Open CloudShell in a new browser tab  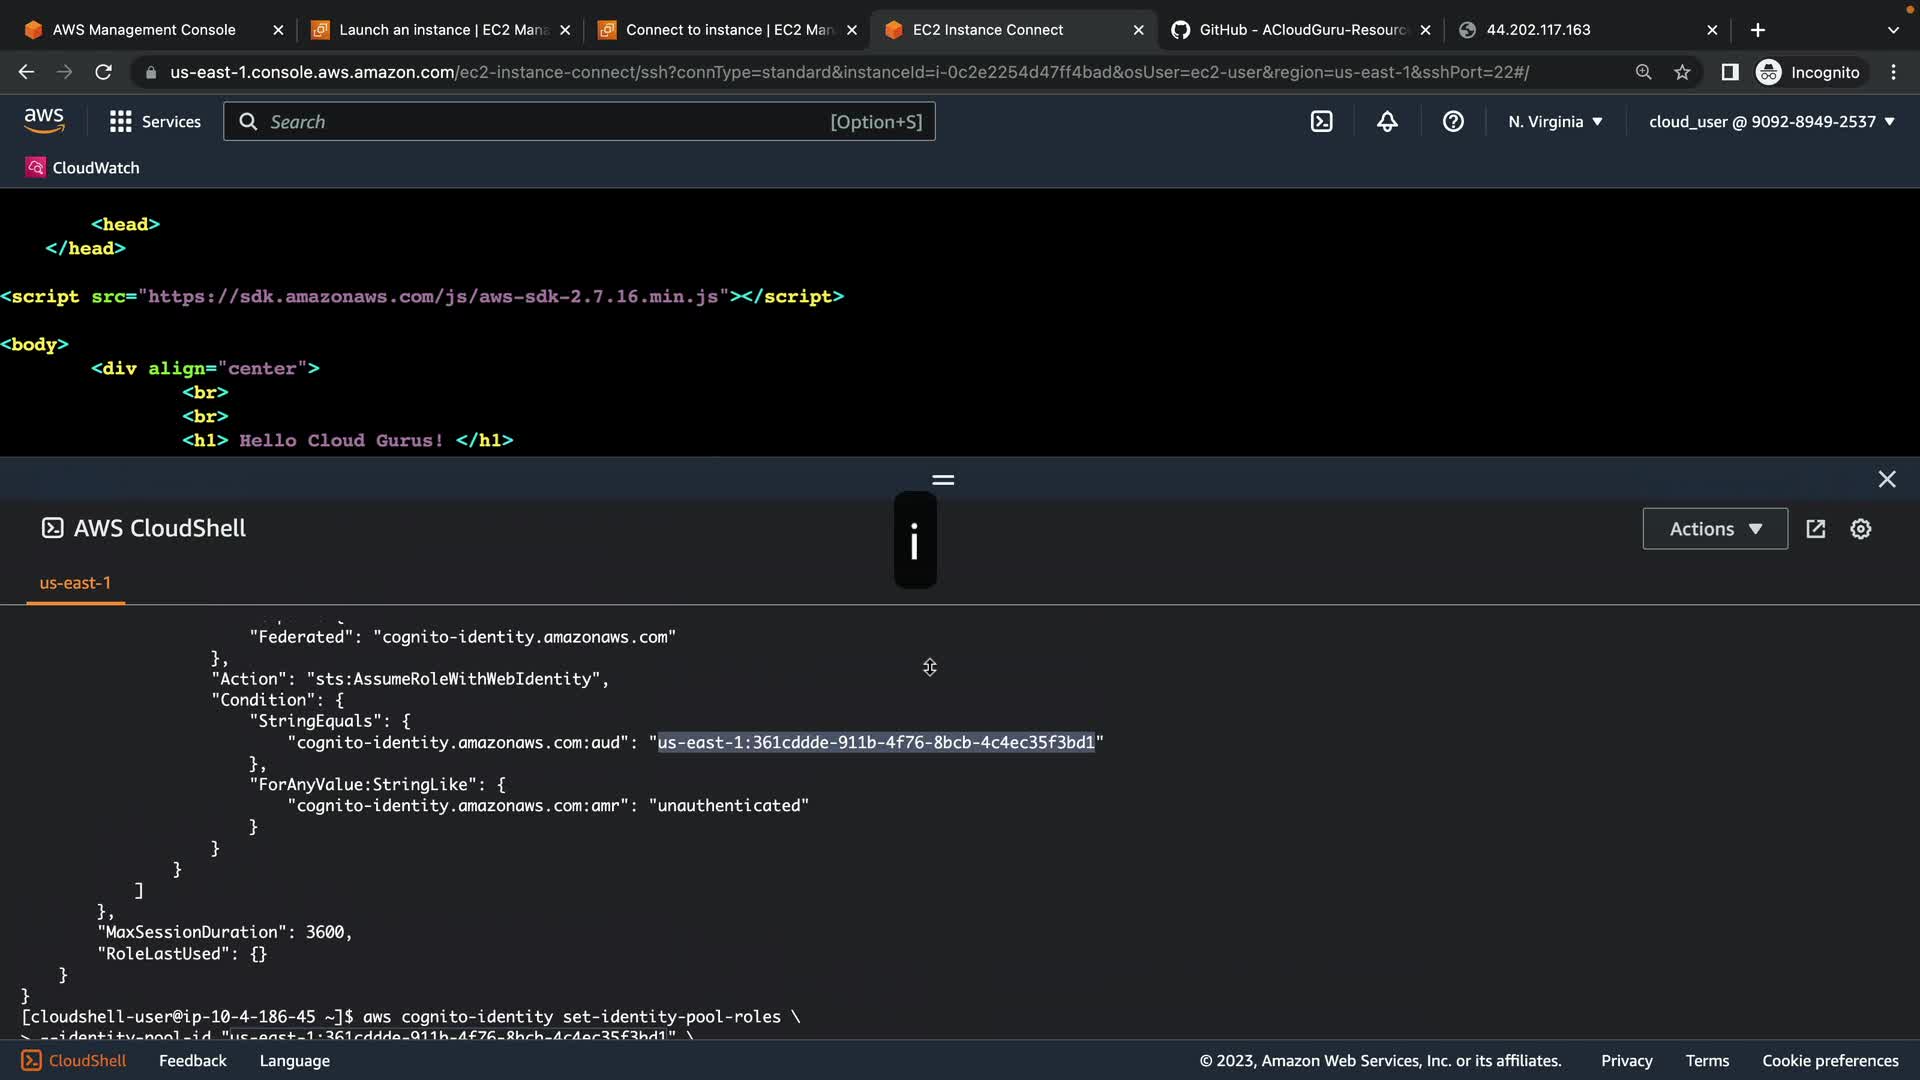tap(1816, 529)
